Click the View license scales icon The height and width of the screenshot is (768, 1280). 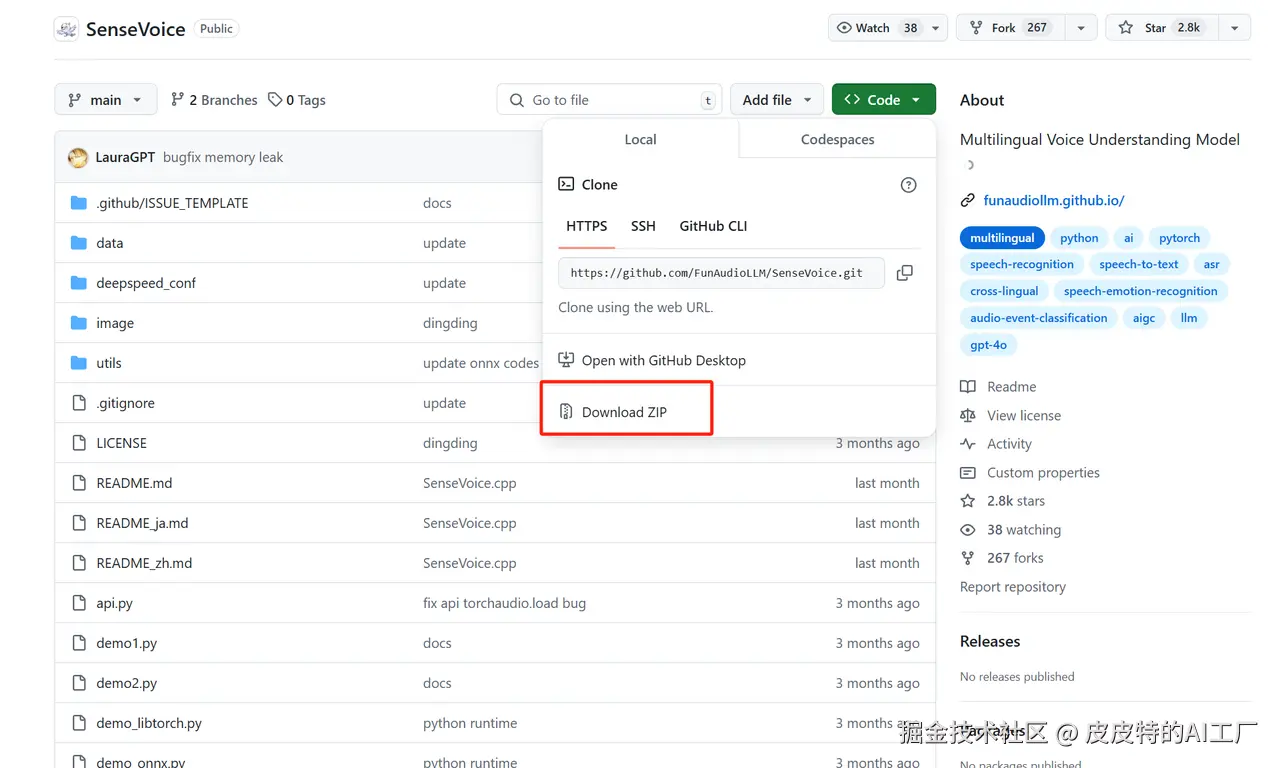pos(967,415)
